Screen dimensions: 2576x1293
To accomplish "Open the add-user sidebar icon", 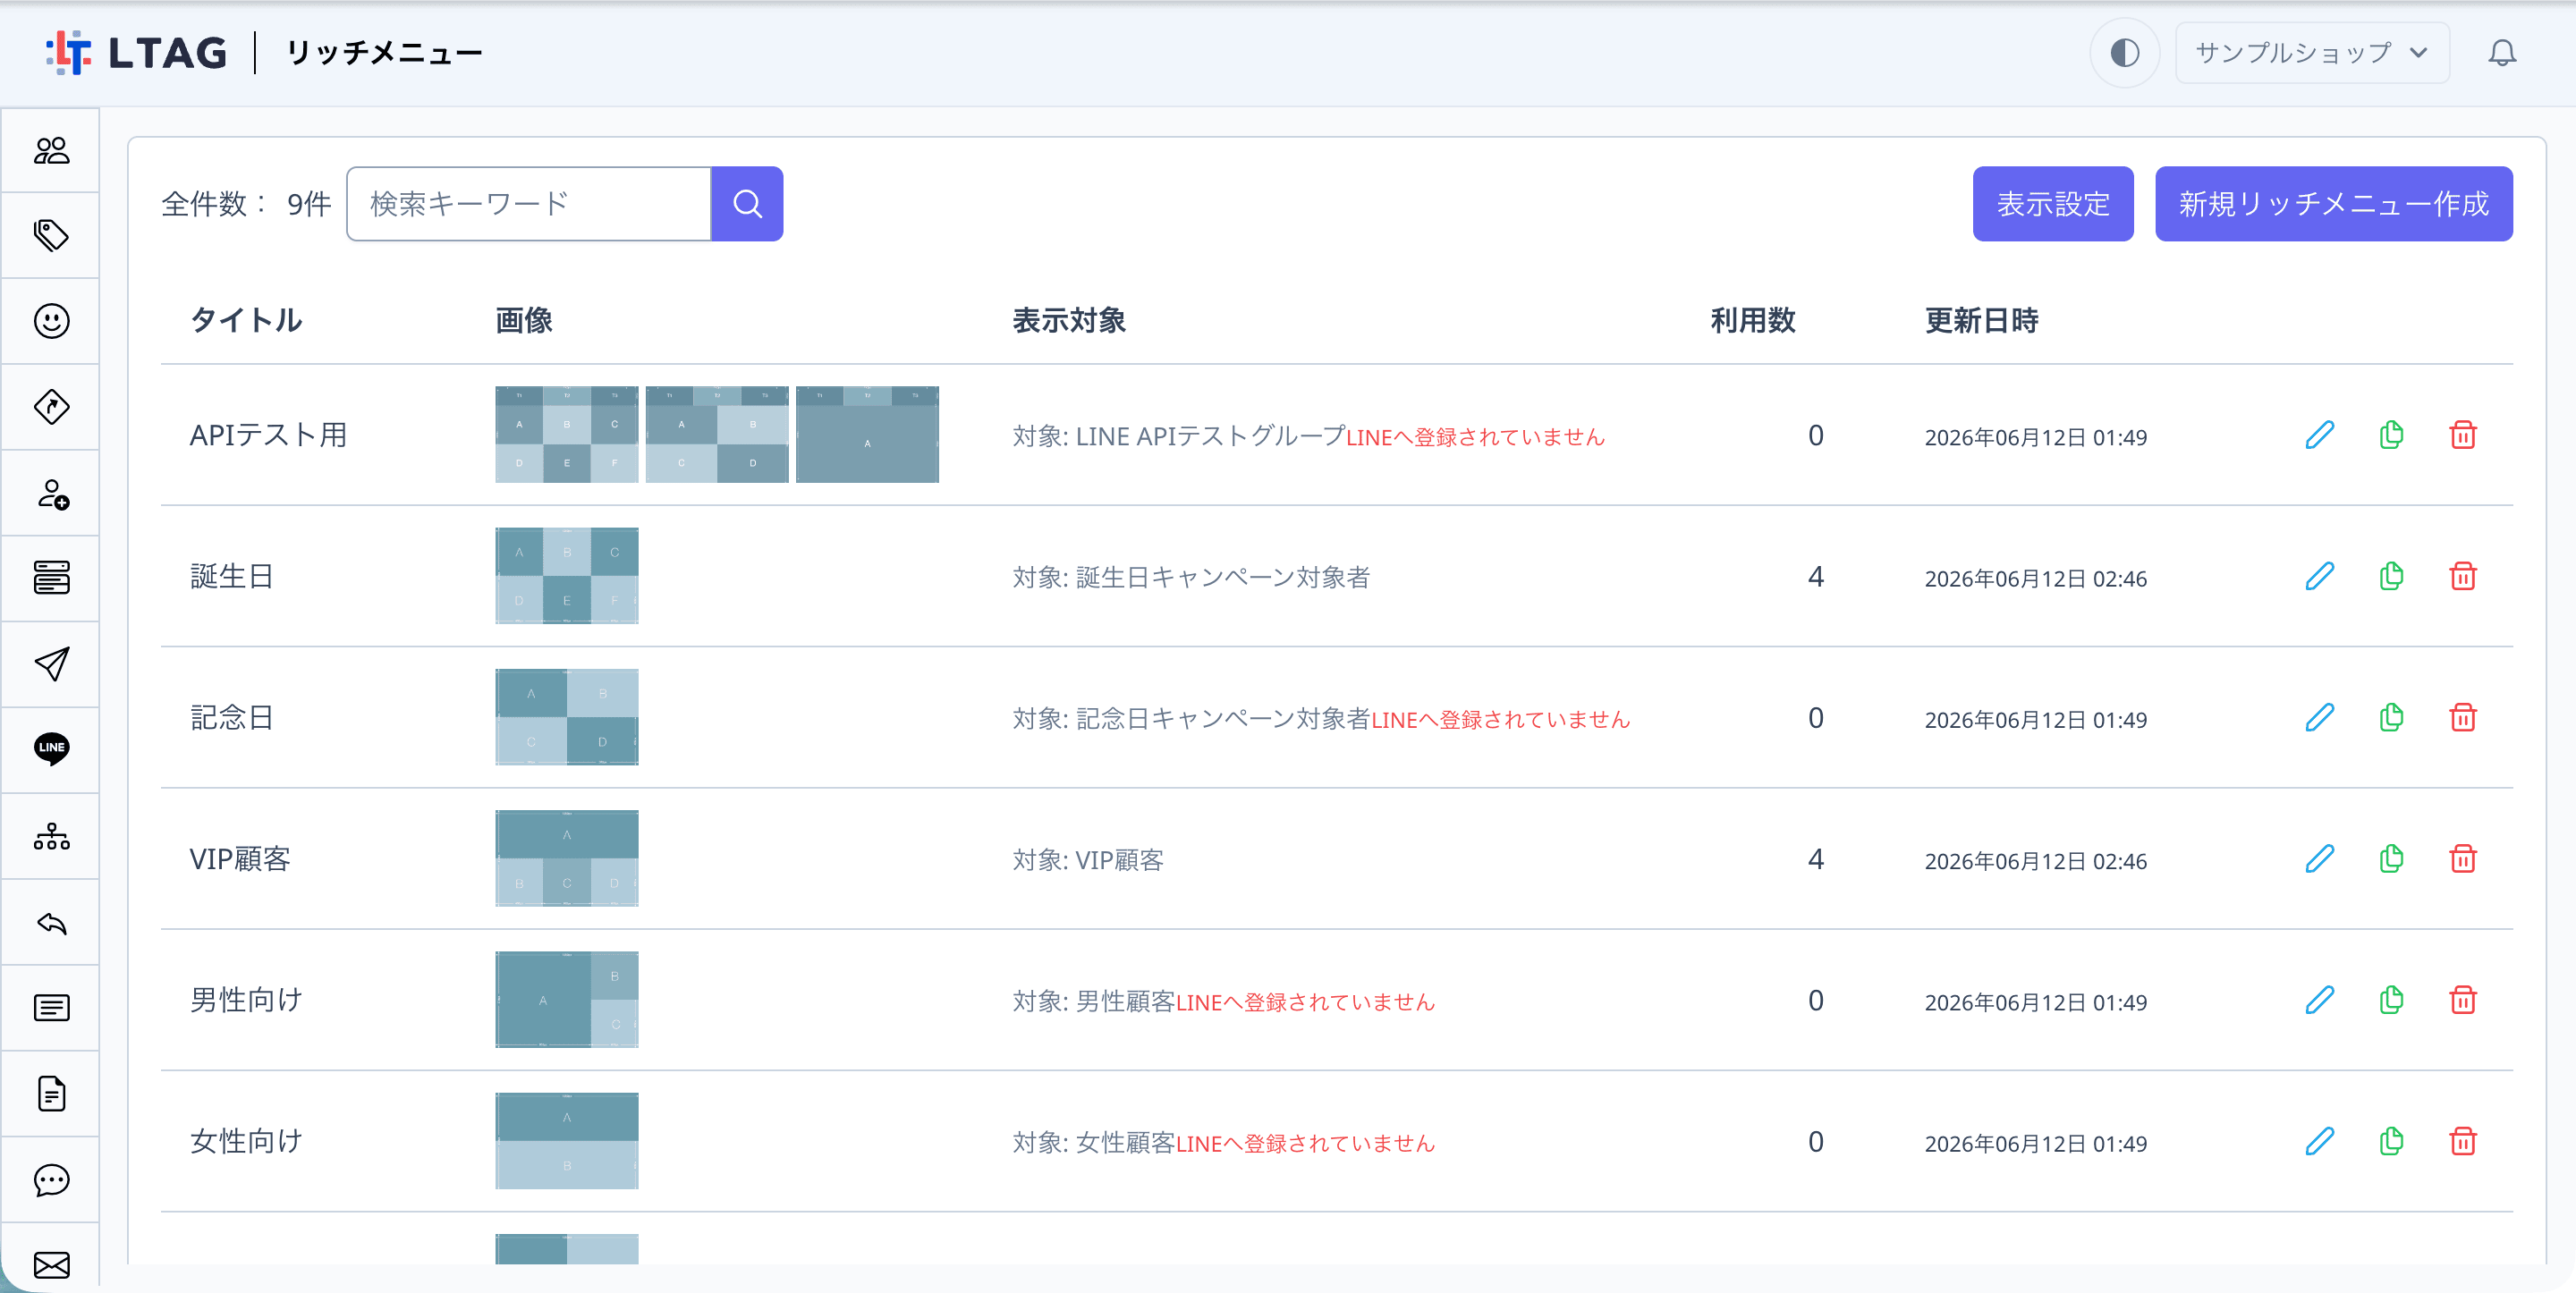I will 51,493.
